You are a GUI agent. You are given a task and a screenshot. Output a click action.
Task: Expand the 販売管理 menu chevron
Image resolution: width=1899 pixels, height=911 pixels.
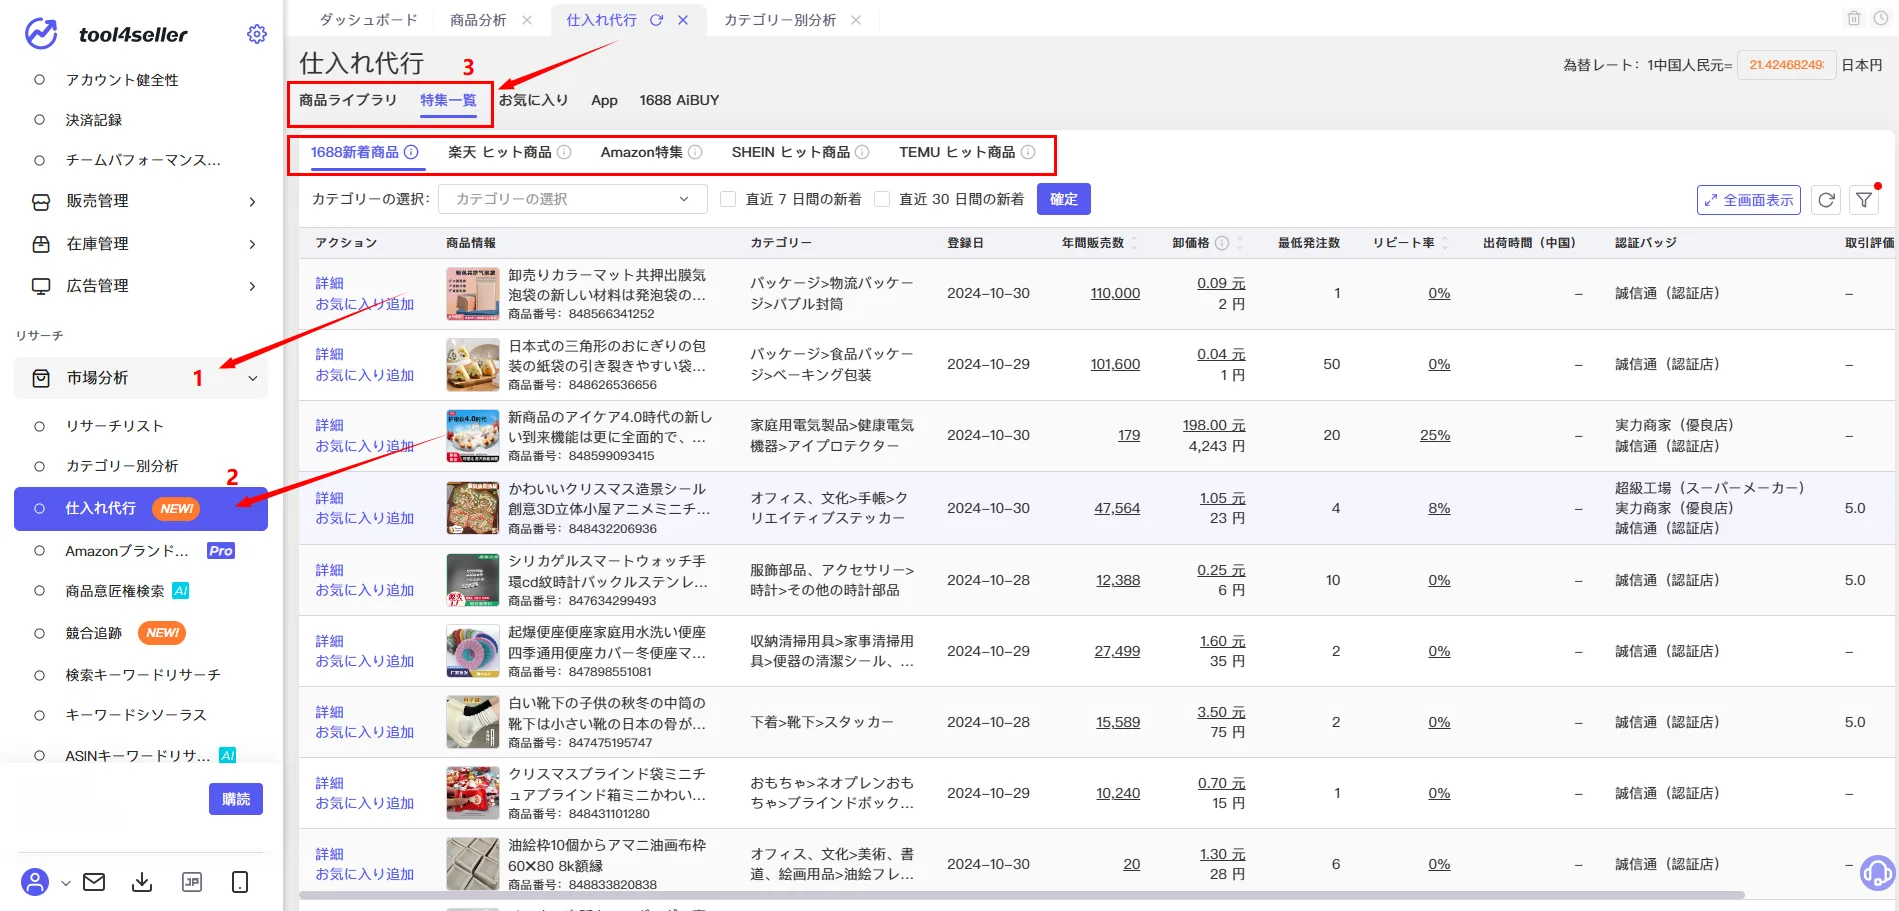point(252,202)
